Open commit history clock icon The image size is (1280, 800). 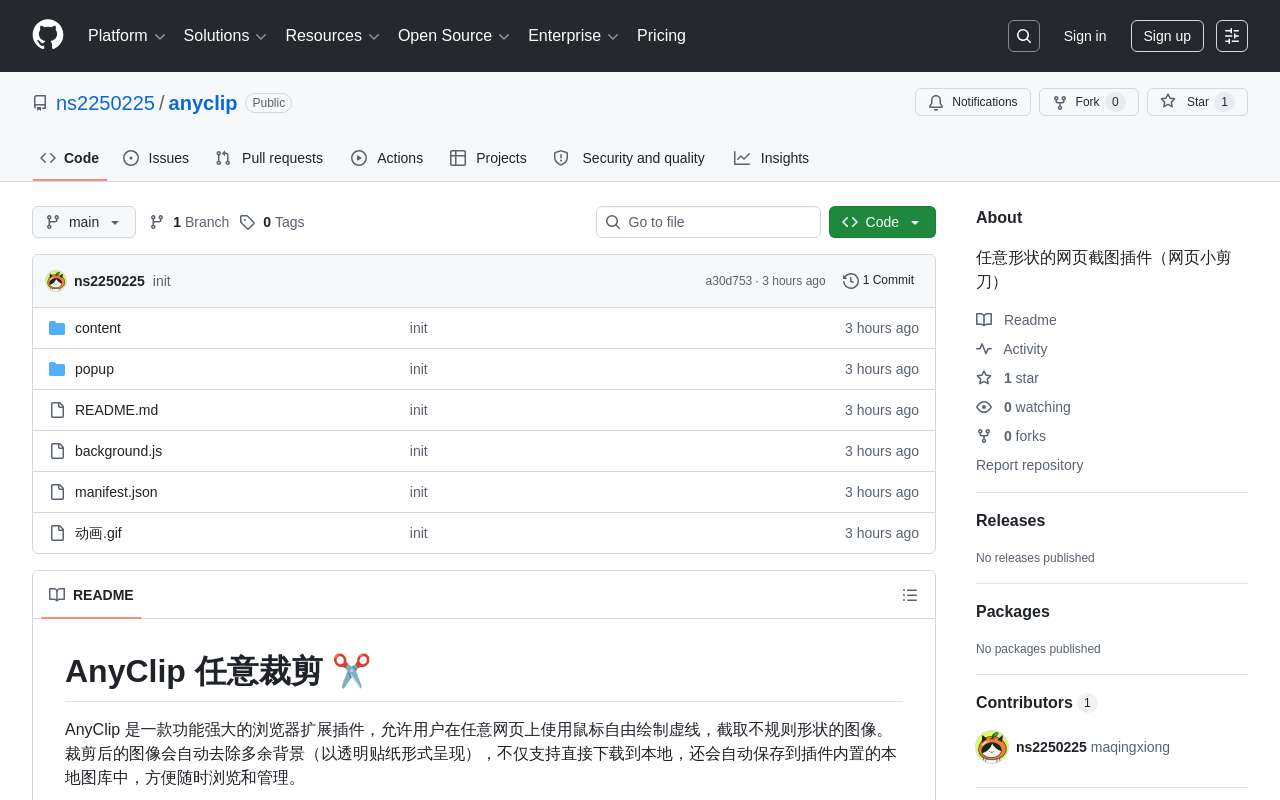[x=851, y=281]
